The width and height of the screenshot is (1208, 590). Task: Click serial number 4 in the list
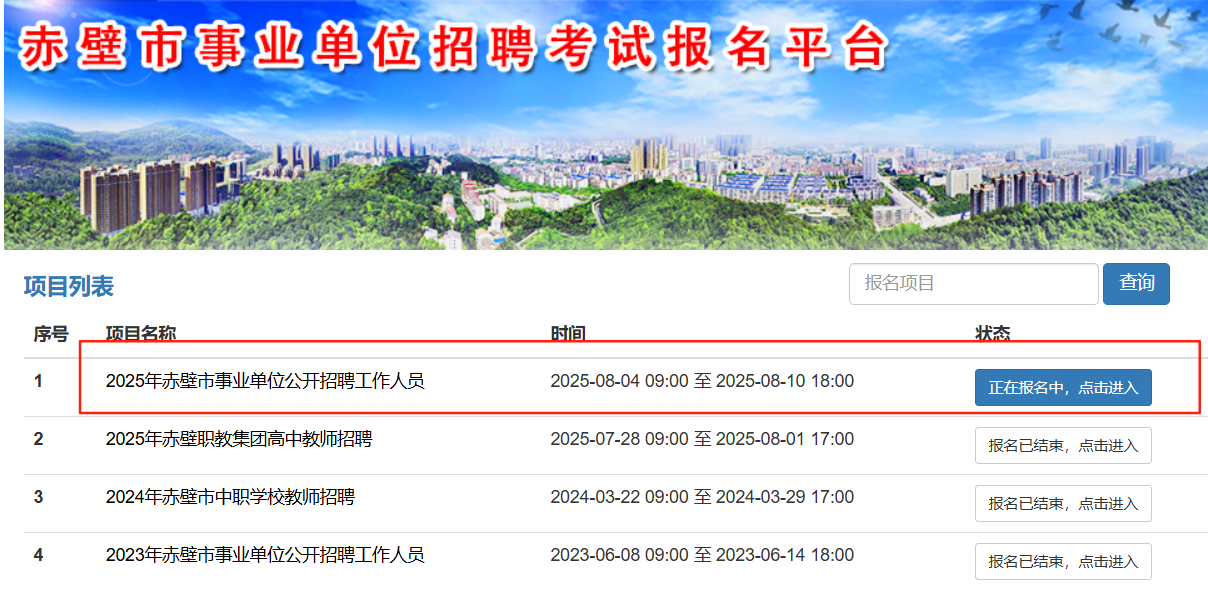(x=39, y=555)
